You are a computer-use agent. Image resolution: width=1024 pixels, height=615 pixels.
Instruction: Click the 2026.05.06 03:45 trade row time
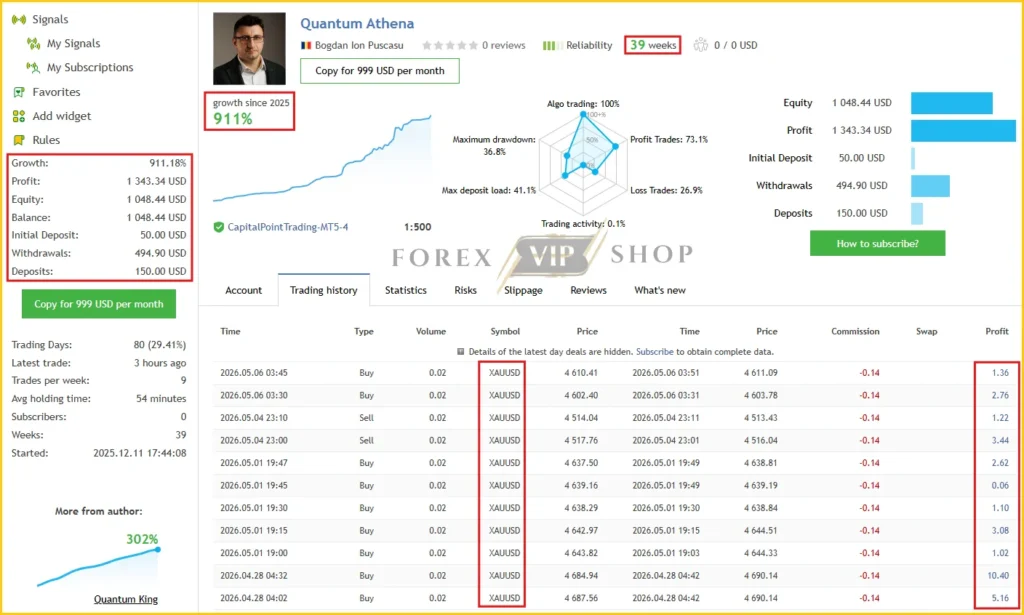[254, 373]
